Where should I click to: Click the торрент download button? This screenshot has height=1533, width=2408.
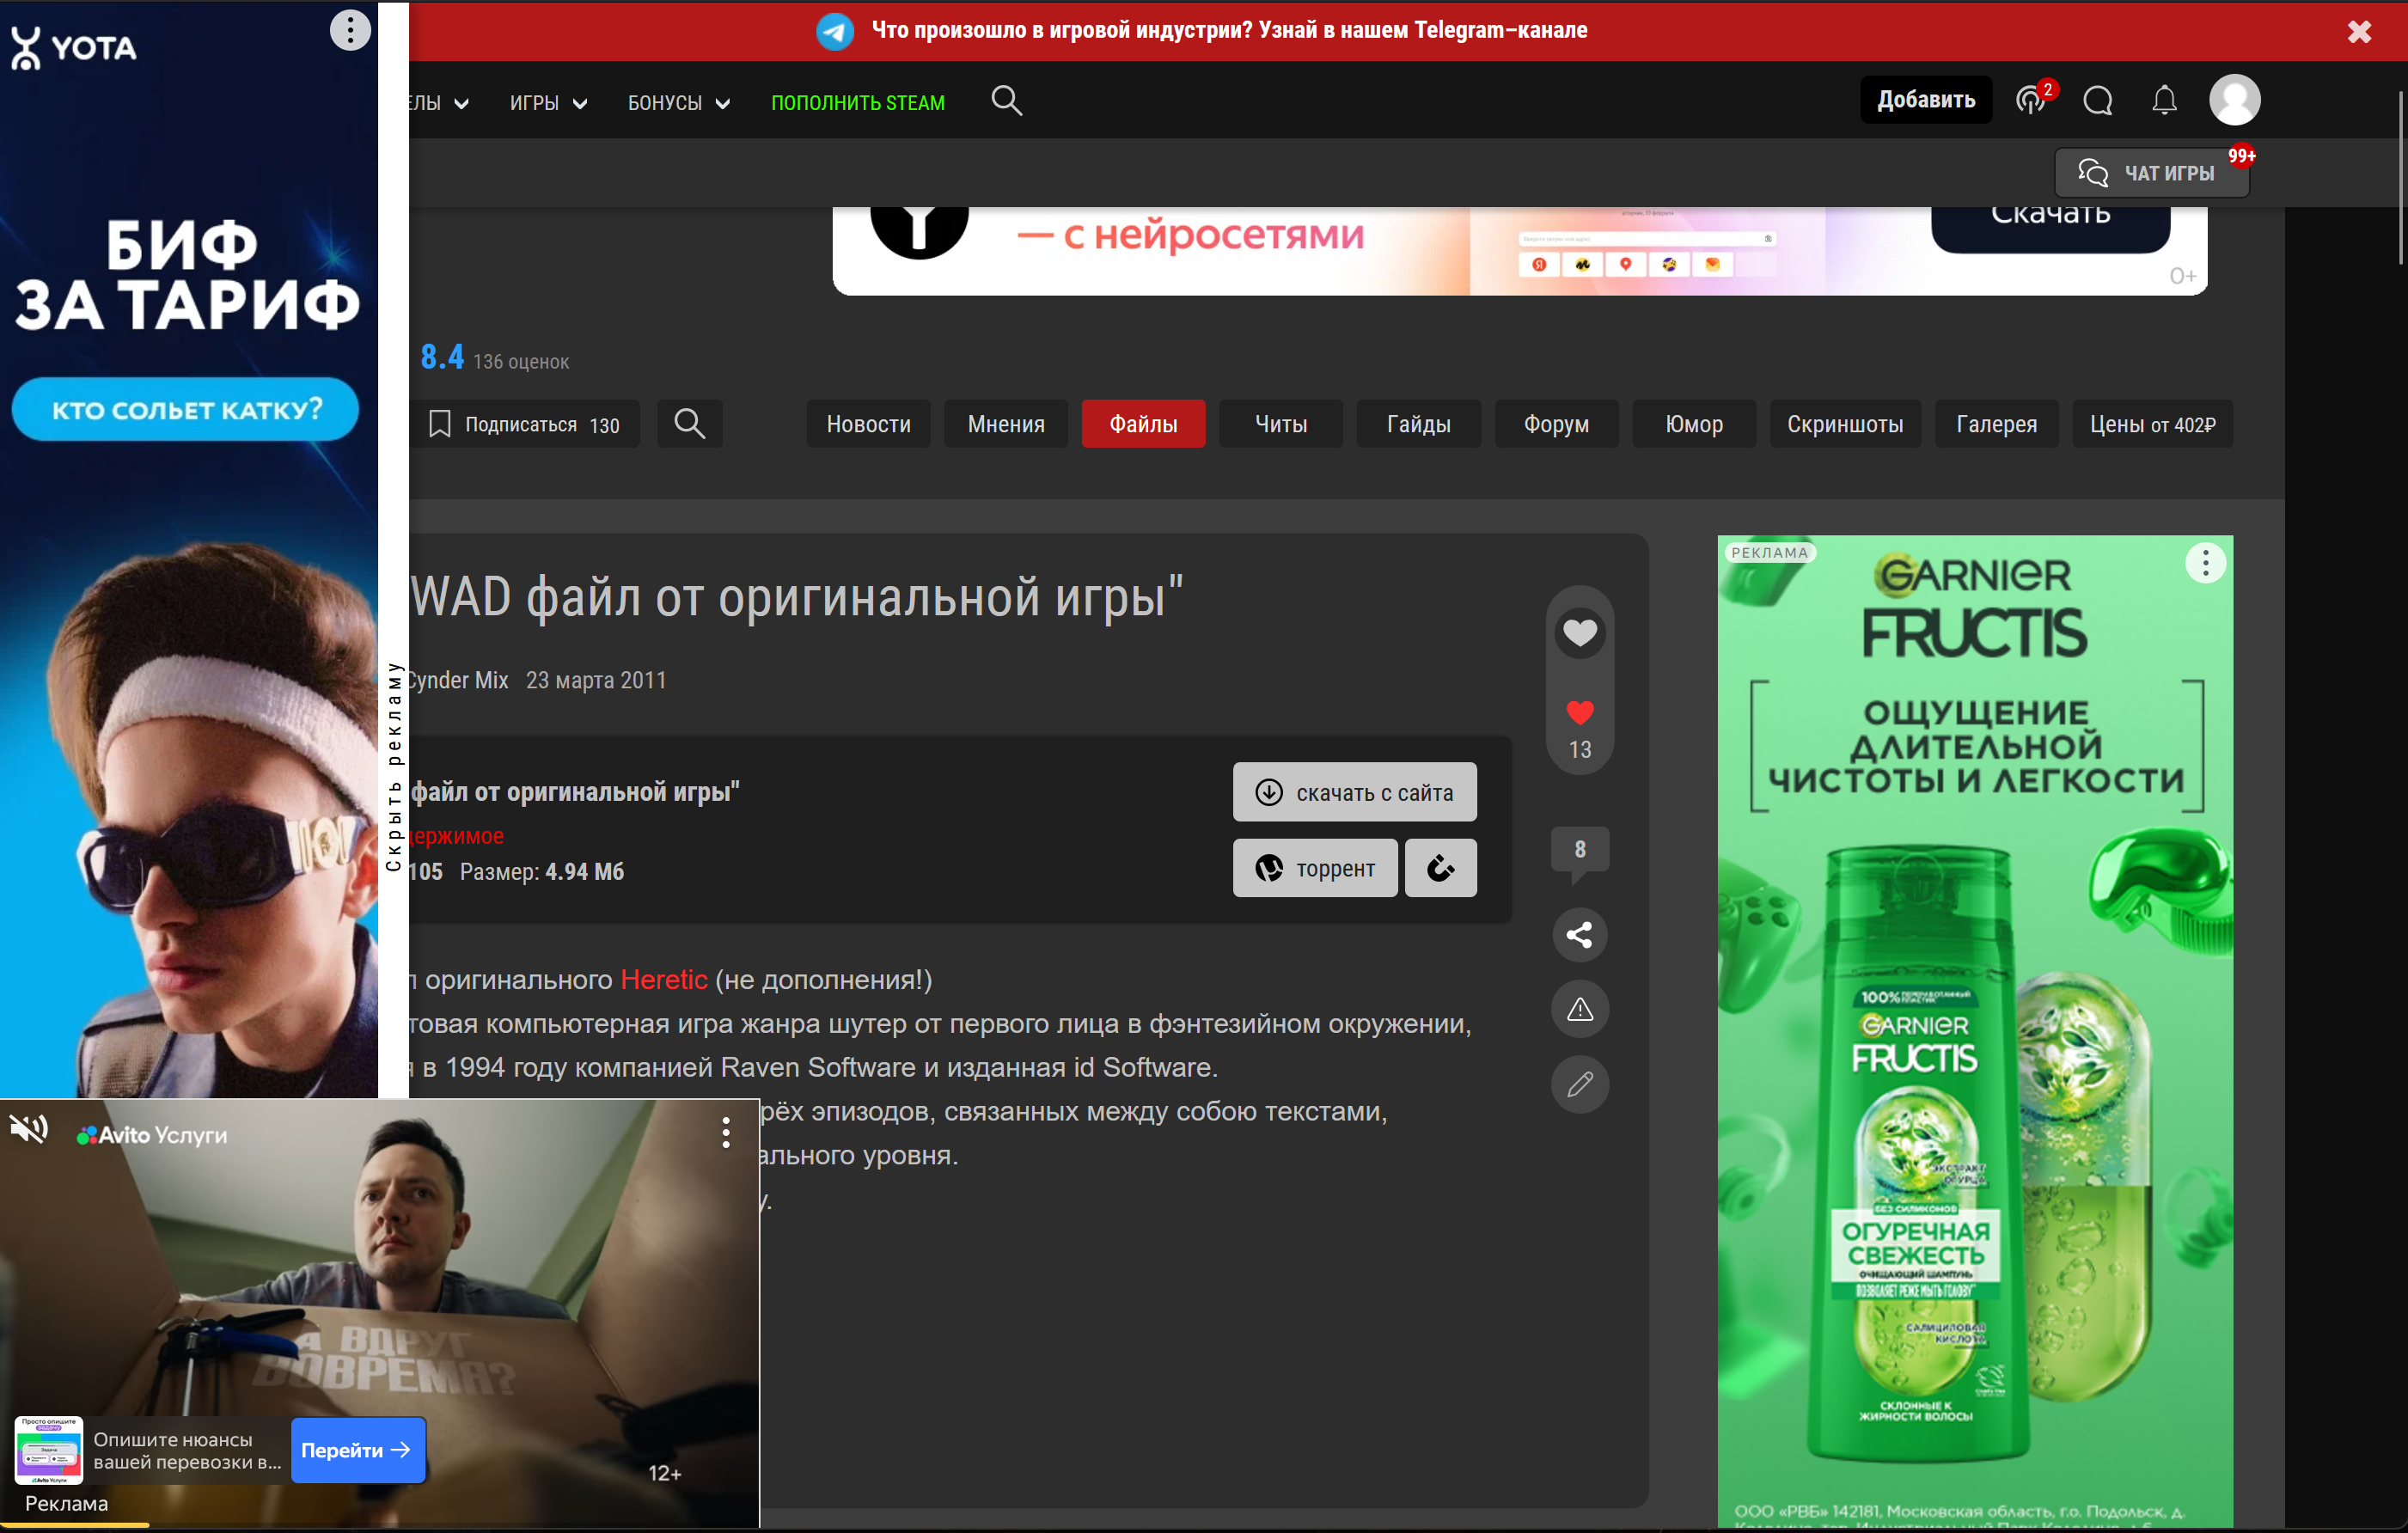click(1314, 868)
